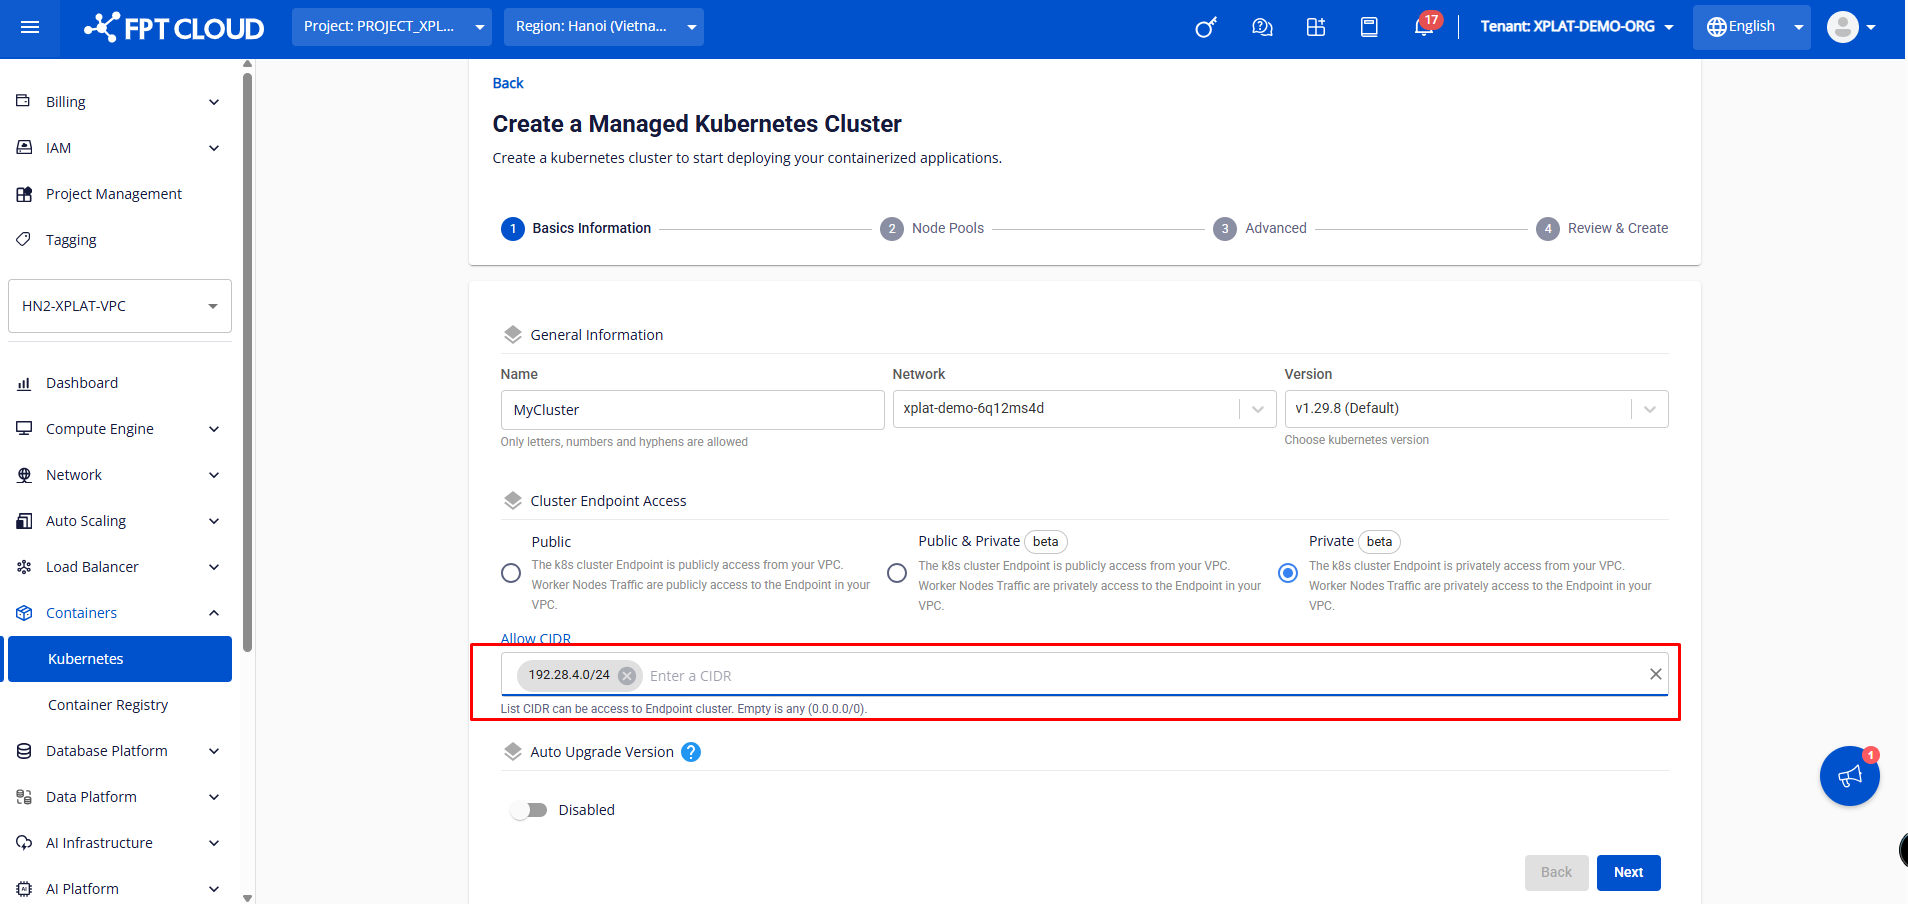Screen dimensions: 1908x904
Task: Open the announcements megaphone button
Action: (x=1849, y=776)
